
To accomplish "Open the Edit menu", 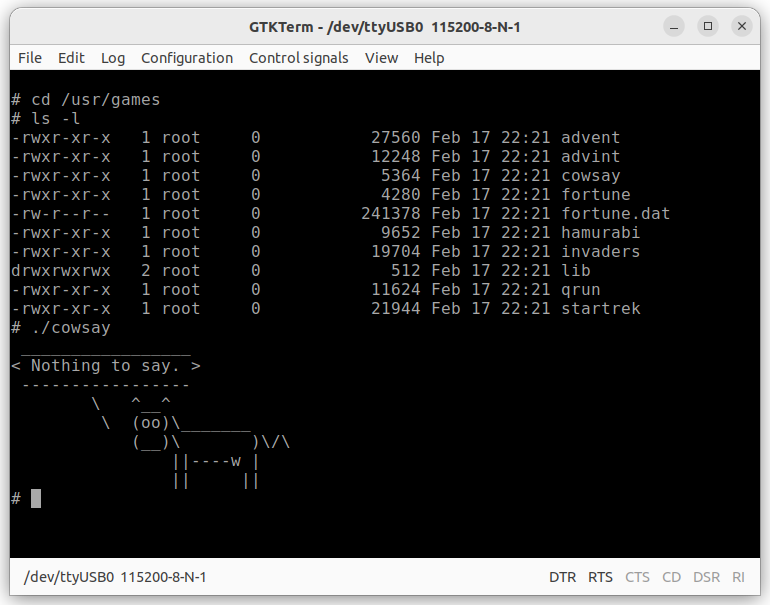I will (71, 58).
